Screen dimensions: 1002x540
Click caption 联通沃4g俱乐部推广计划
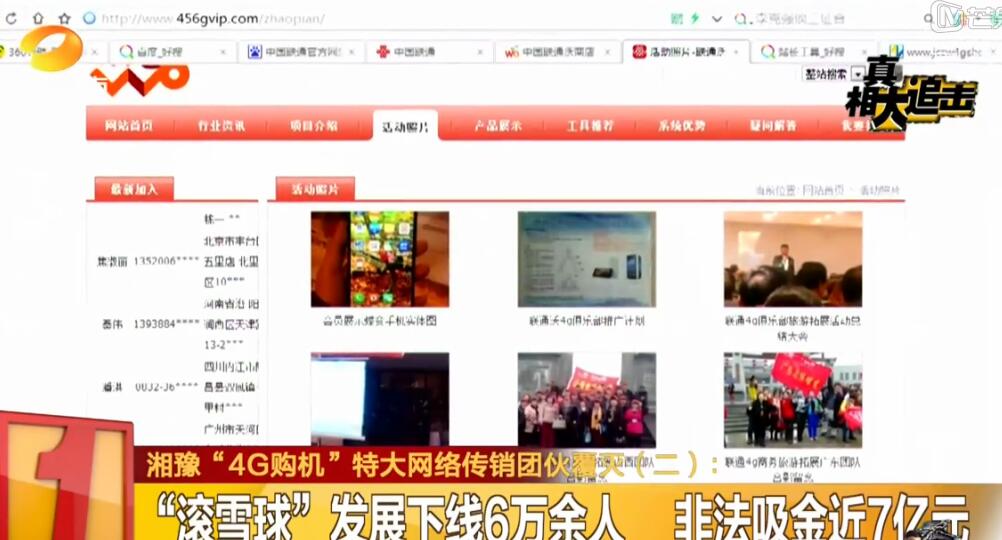pos(587,321)
